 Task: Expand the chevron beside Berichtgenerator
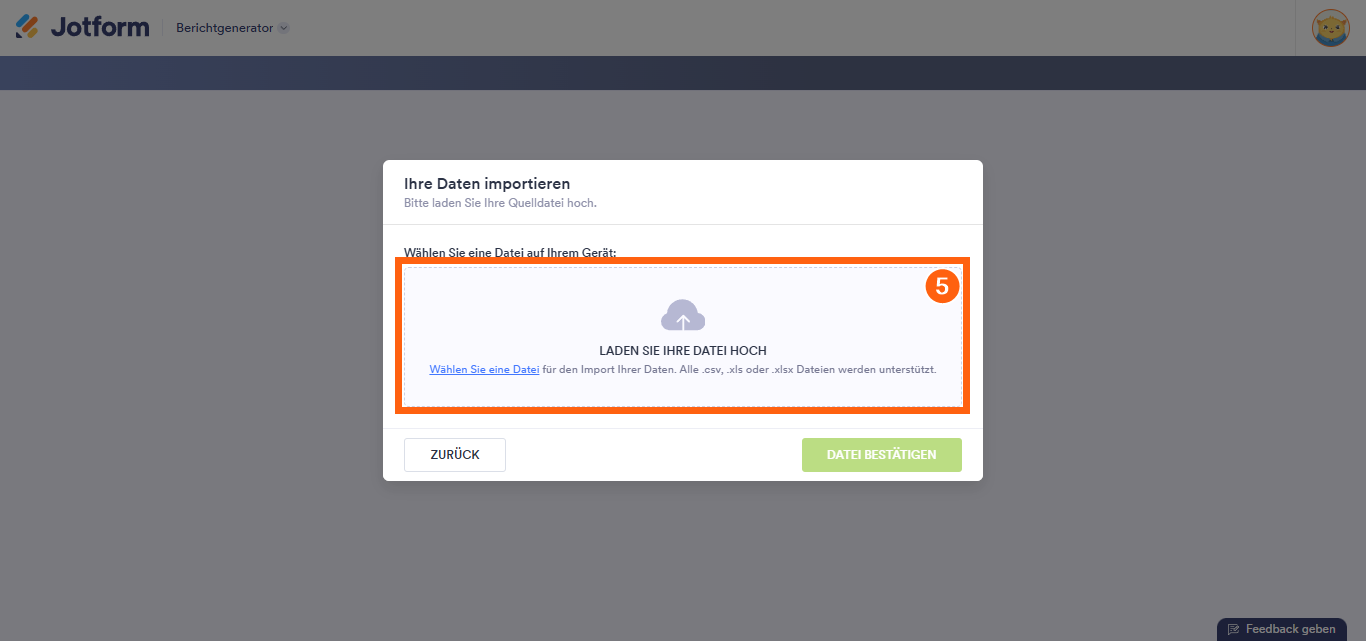click(283, 28)
